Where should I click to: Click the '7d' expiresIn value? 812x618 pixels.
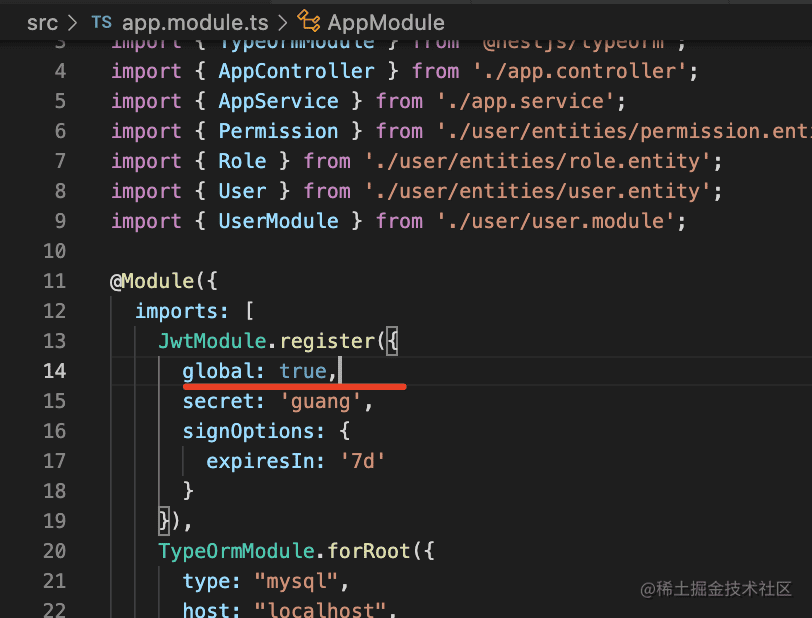362,461
